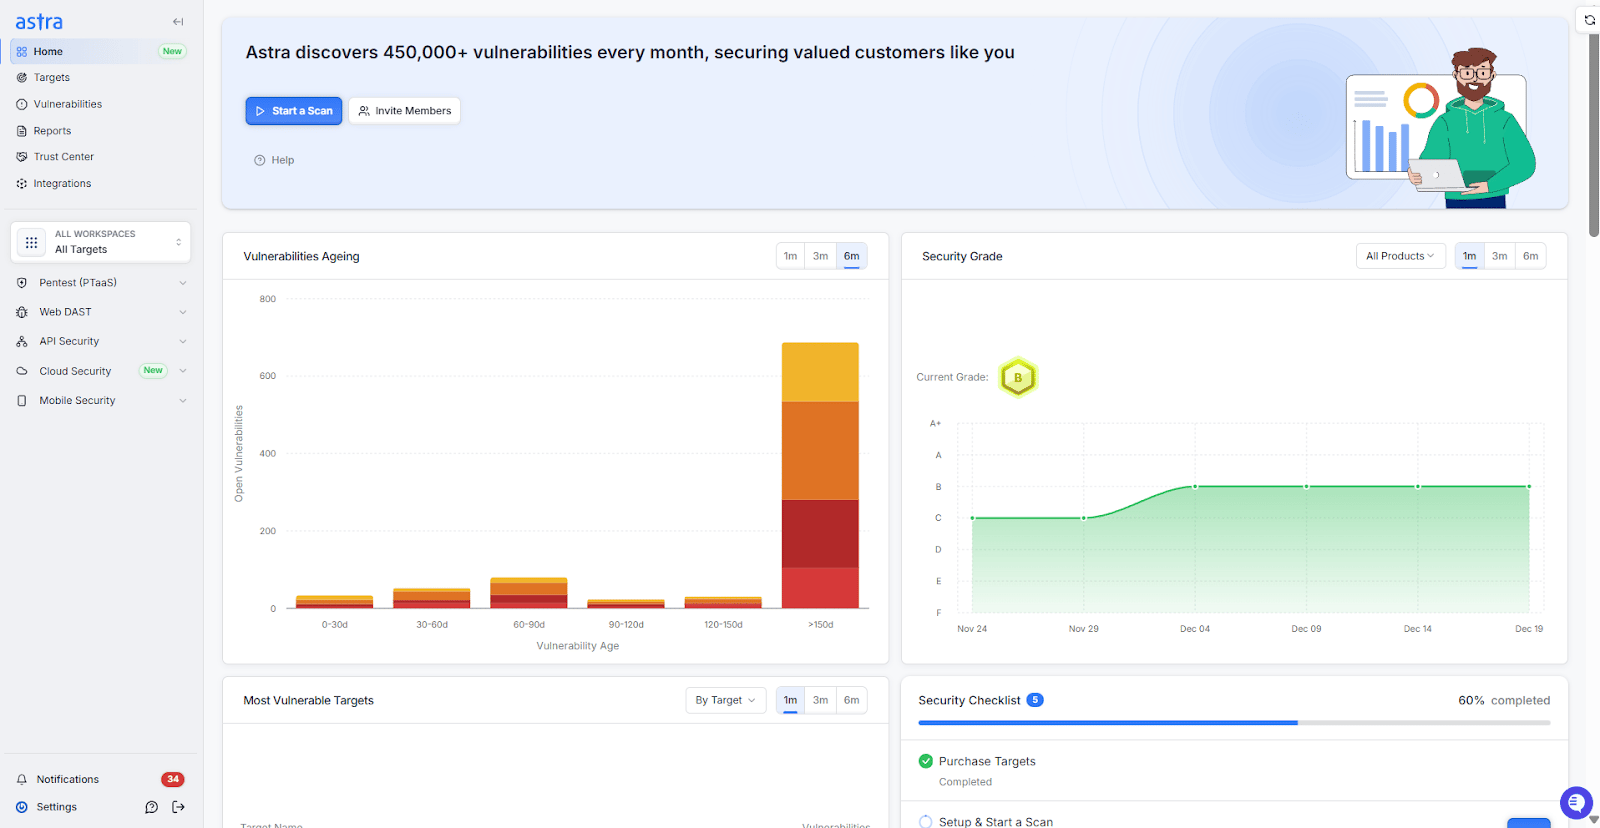This screenshot has width=1600, height=828.
Task: Open the All Workspaces selector
Action: click(101, 242)
